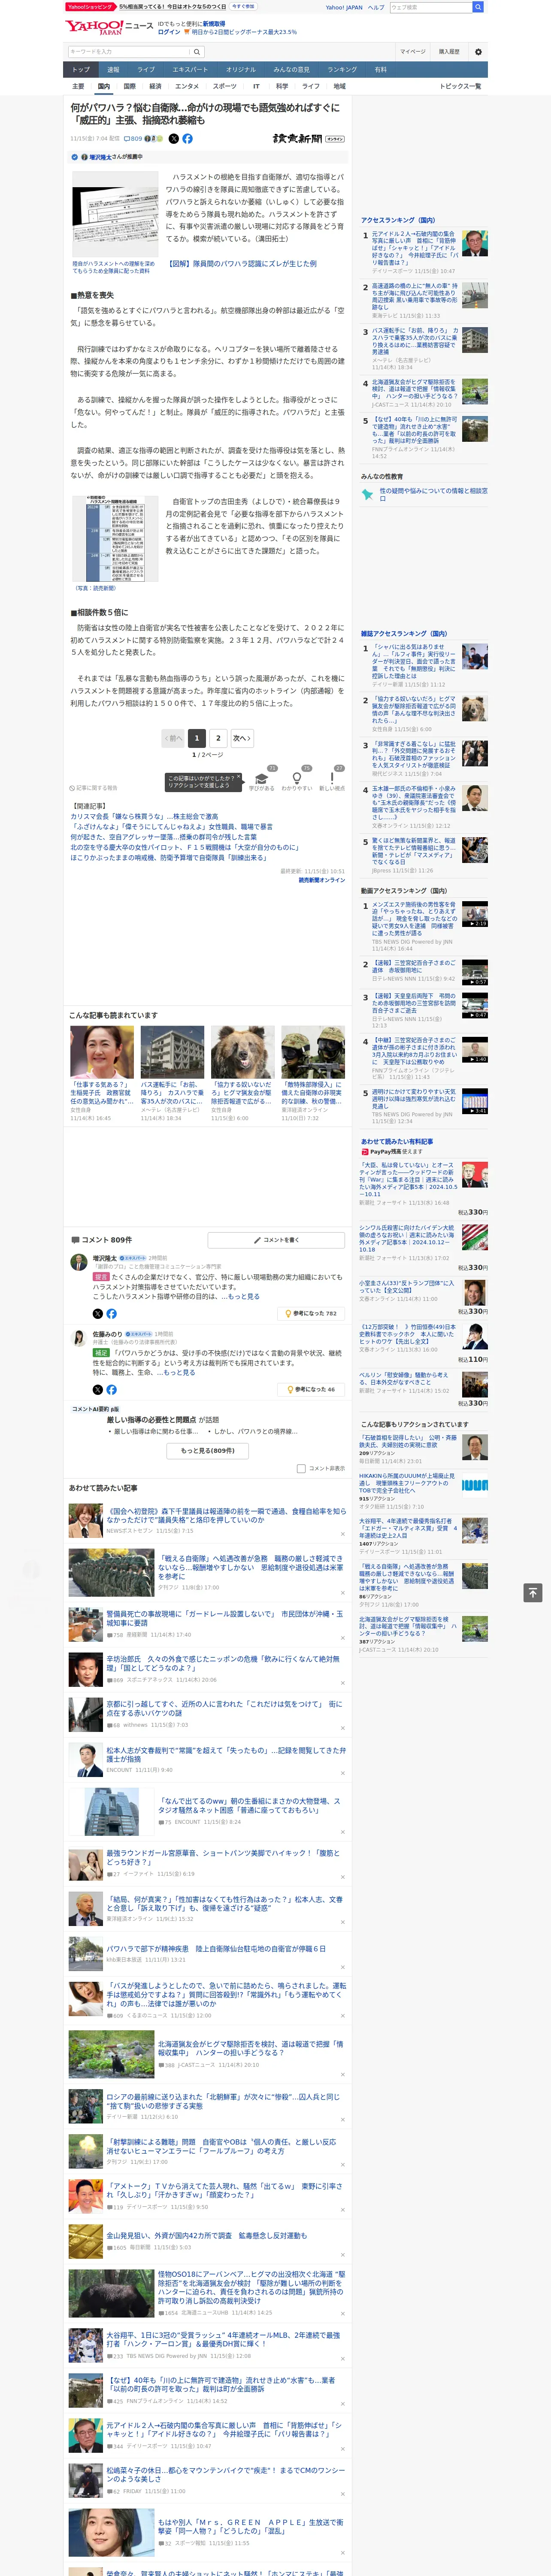Click scroll-to-top arrow button
Screen dimensions: 551x2576
click(x=533, y=1592)
